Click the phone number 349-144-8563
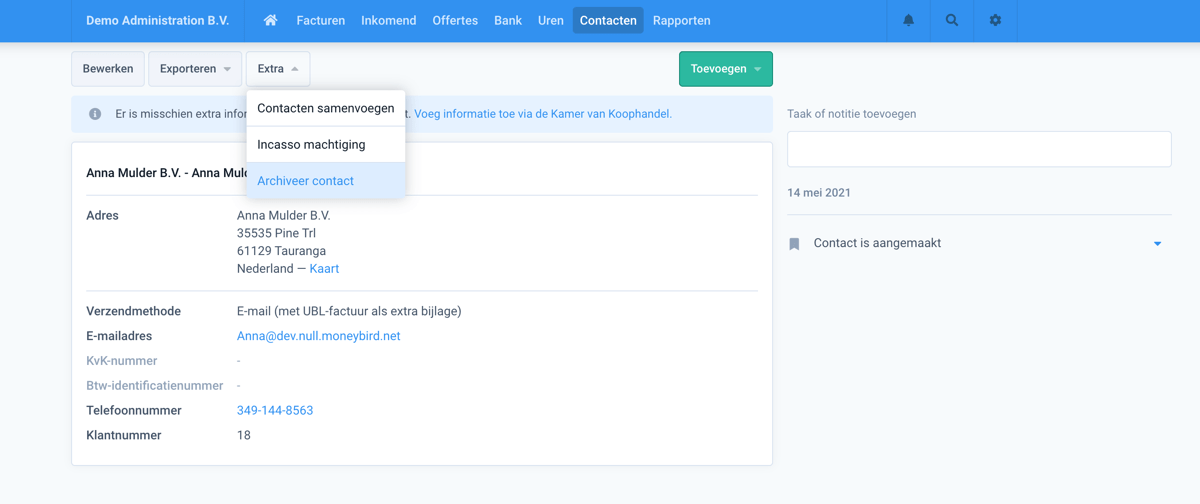Image resolution: width=1200 pixels, height=504 pixels. point(275,410)
